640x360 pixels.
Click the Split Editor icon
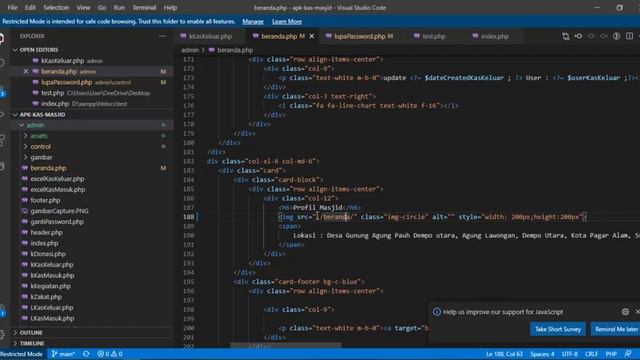click(x=629, y=36)
